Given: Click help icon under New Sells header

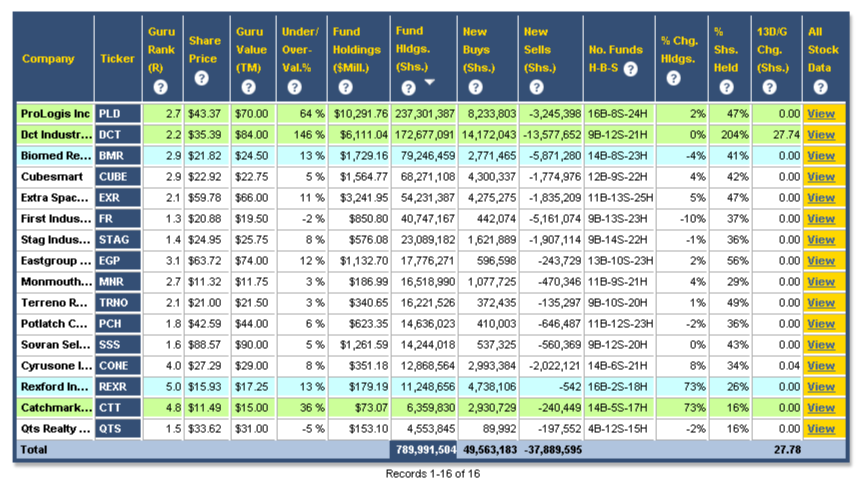Looking at the screenshot, I should pyautogui.click(x=537, y=87).
